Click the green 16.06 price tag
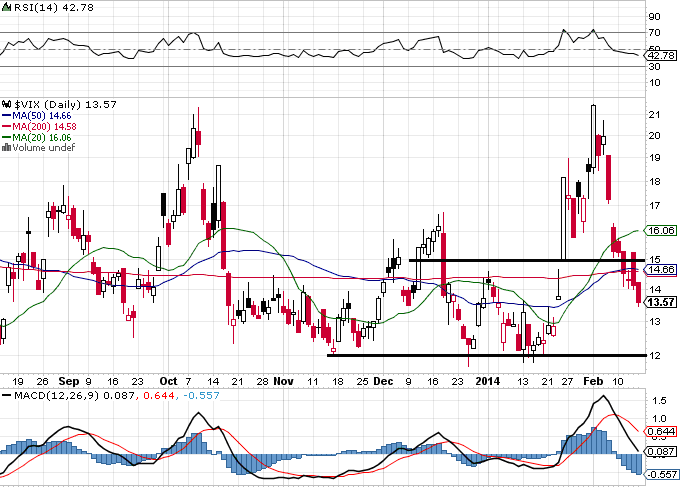This screenshot has width=690, height=487. pyautogui.click(x=661, y=231)
